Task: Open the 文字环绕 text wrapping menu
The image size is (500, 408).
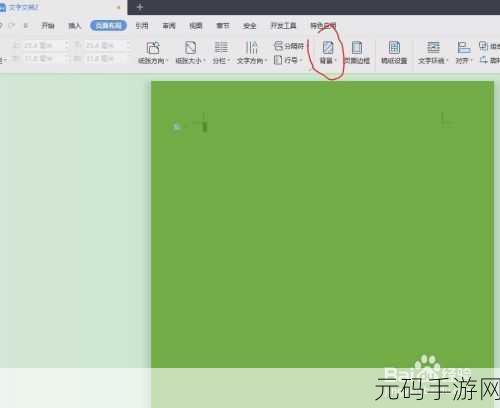Action: click(433, 53)
